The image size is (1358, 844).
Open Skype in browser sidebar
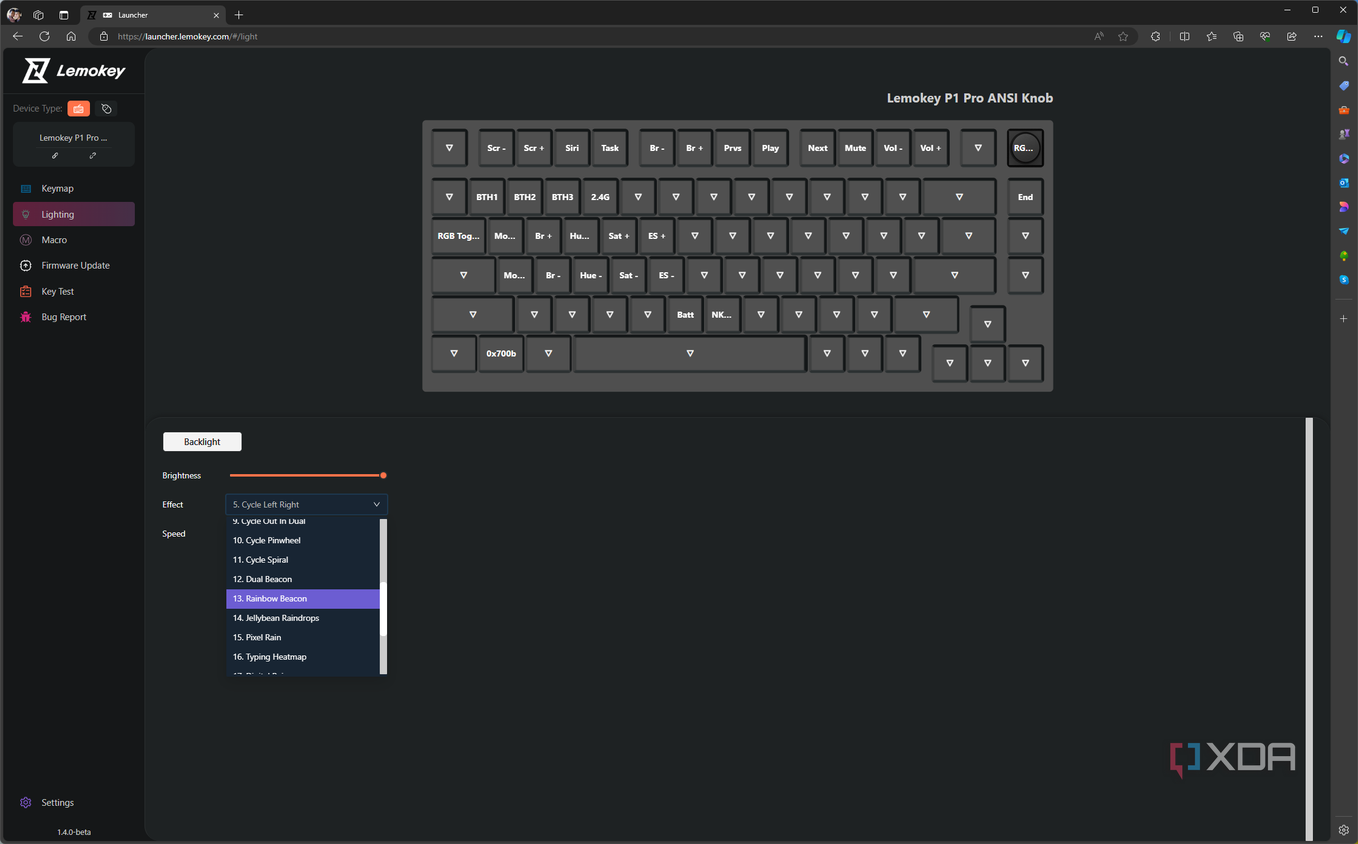coord(1344,280)
